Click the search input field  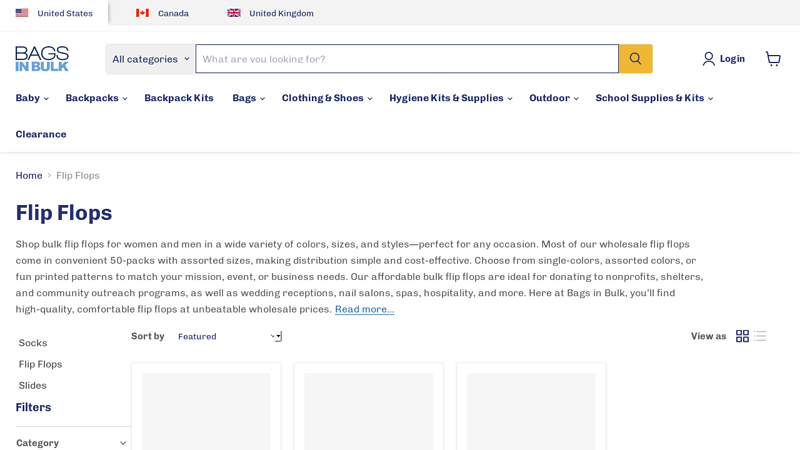point(406,59)
